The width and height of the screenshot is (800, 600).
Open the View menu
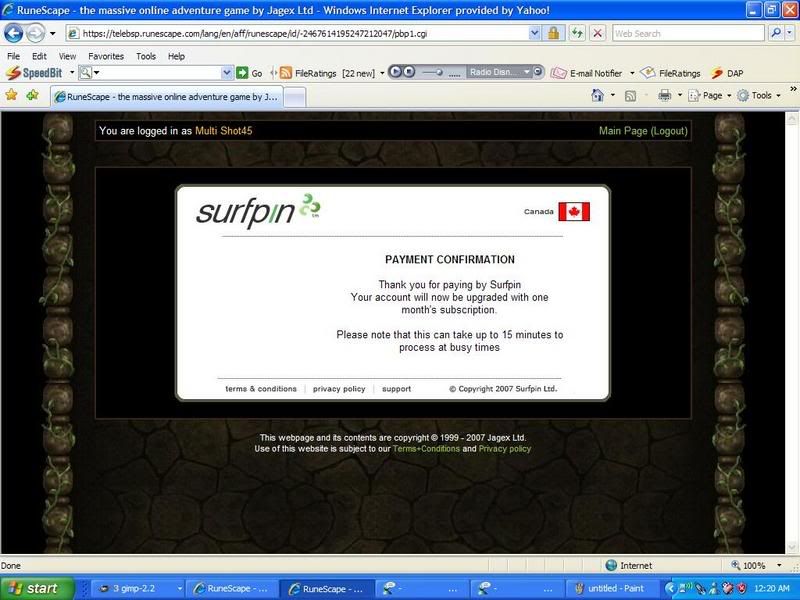(x=67, y=56)
